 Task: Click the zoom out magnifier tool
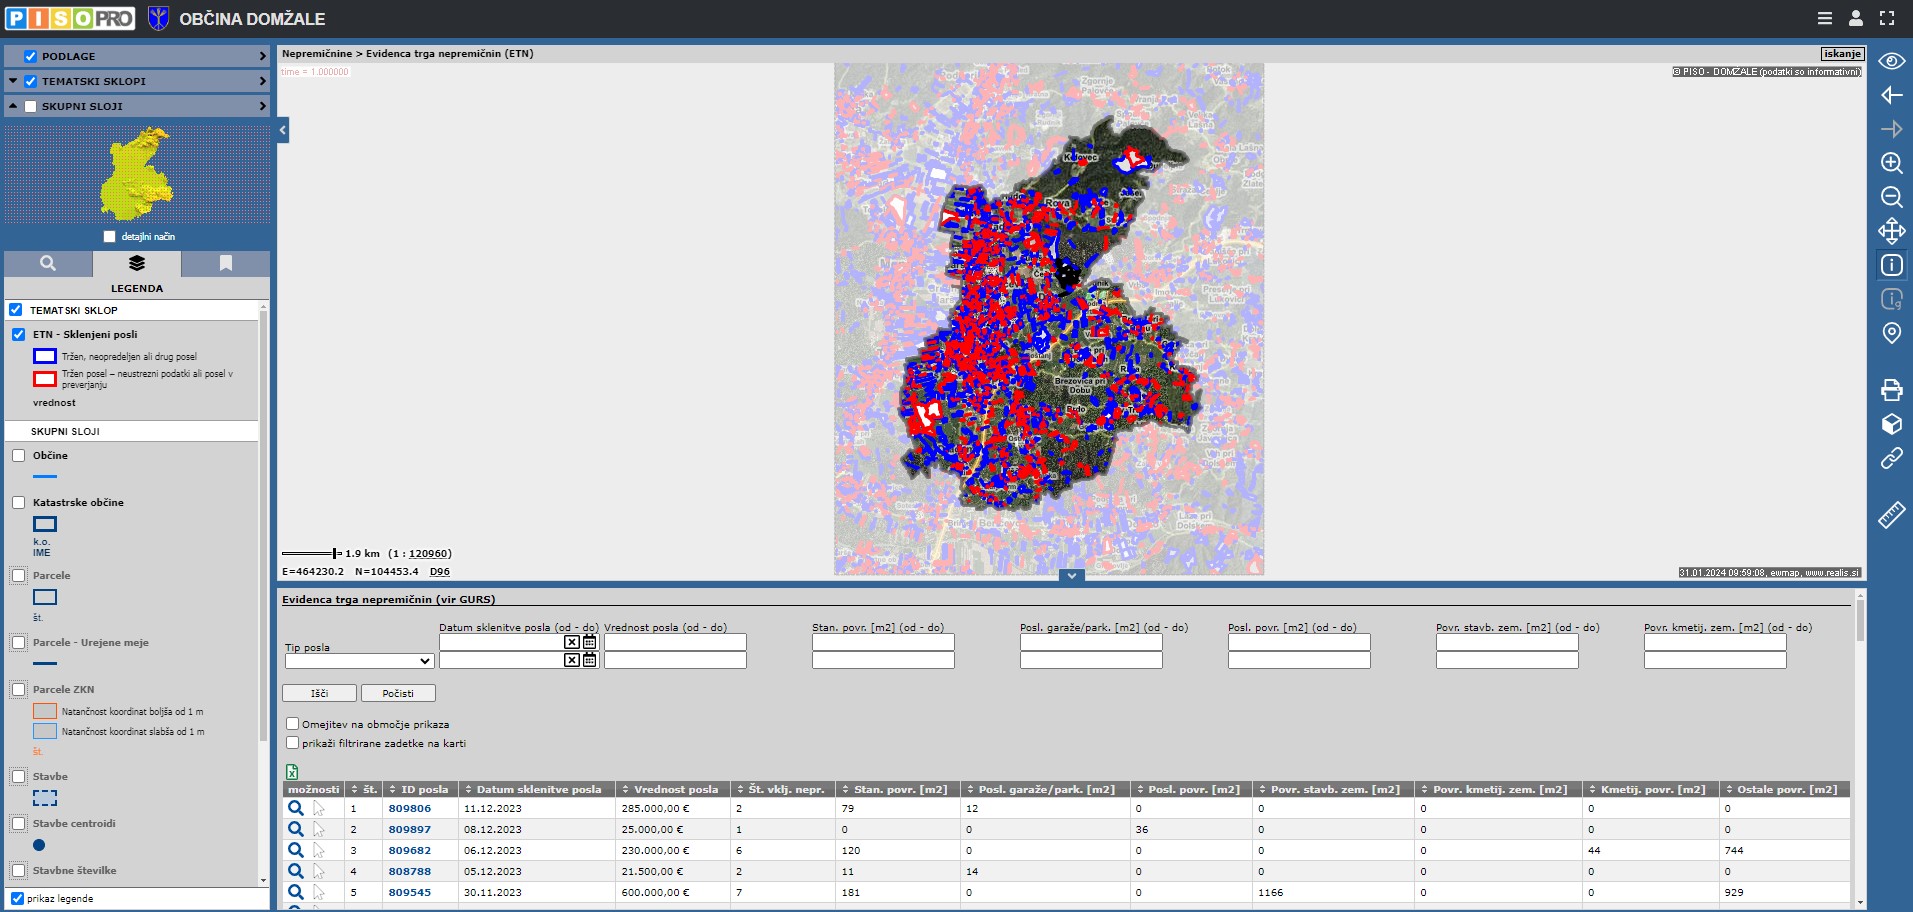coord(1890,197)
